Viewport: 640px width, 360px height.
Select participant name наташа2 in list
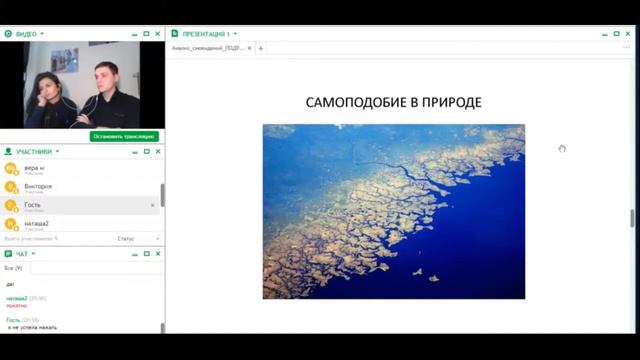(x=36, y=223)
